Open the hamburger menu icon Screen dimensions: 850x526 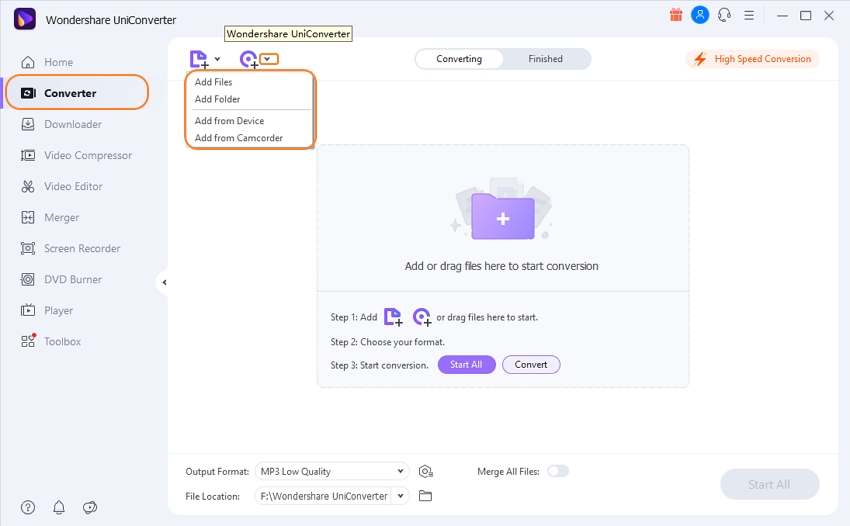[x=749, y=15]
